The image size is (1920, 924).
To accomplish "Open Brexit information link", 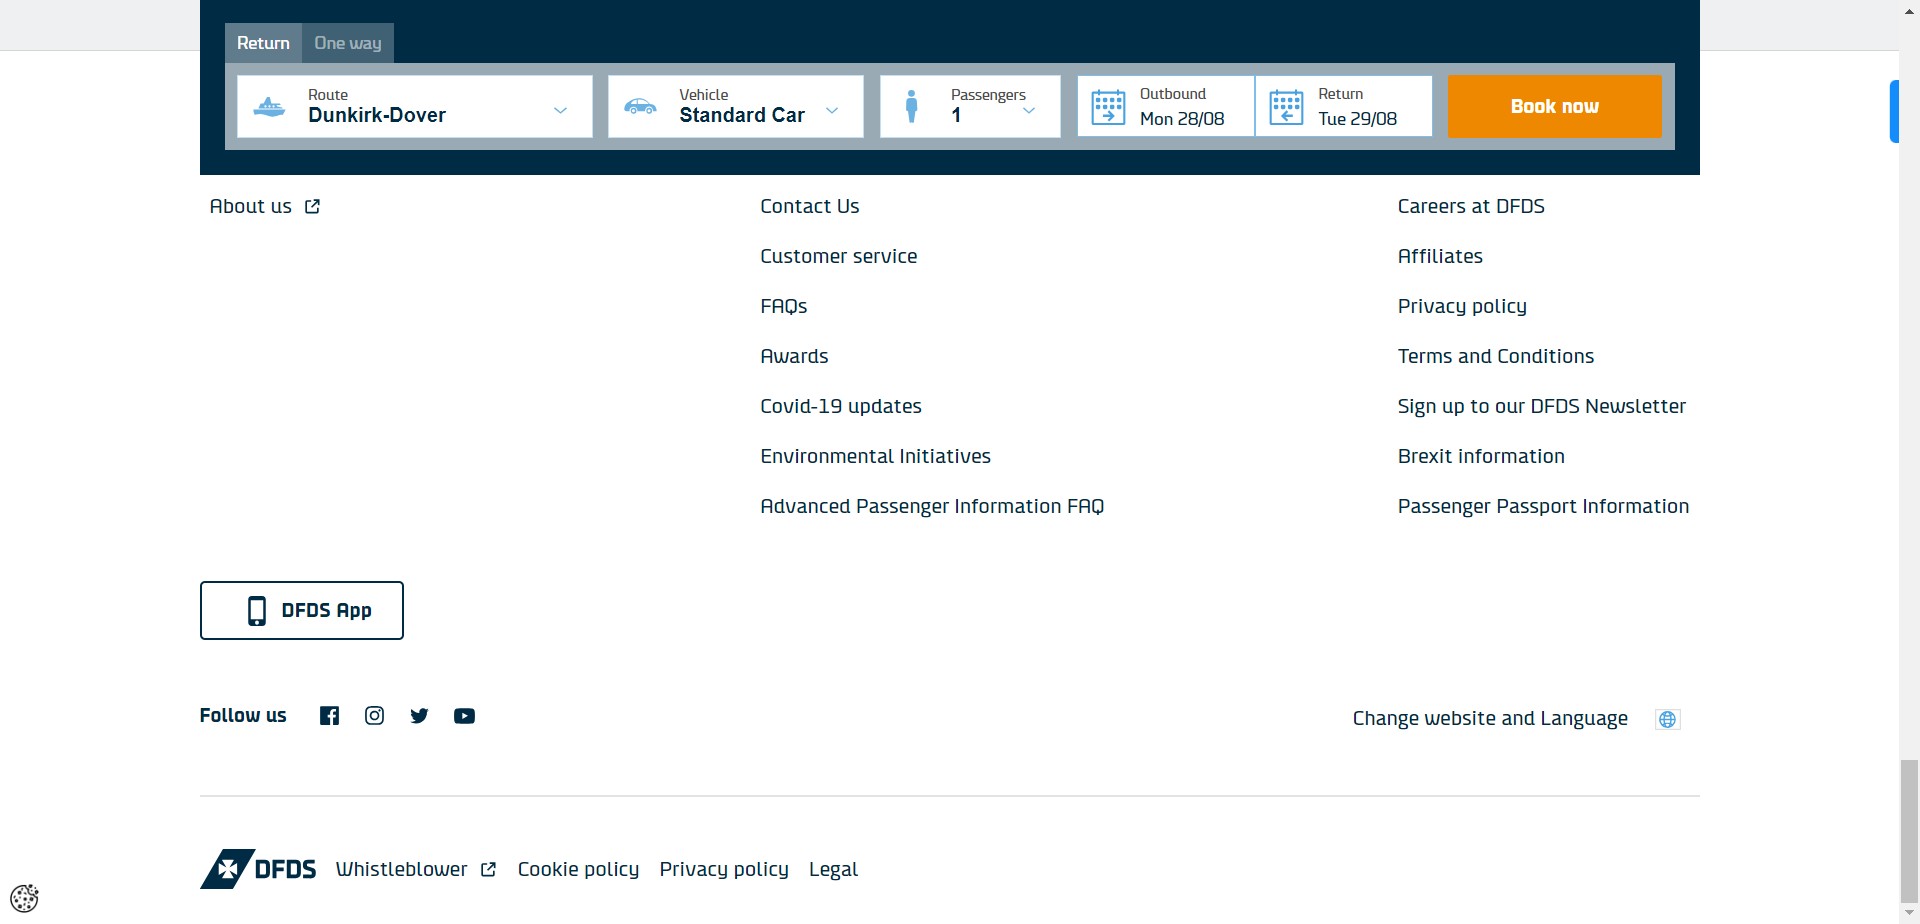I will [x=1480, y=456].
